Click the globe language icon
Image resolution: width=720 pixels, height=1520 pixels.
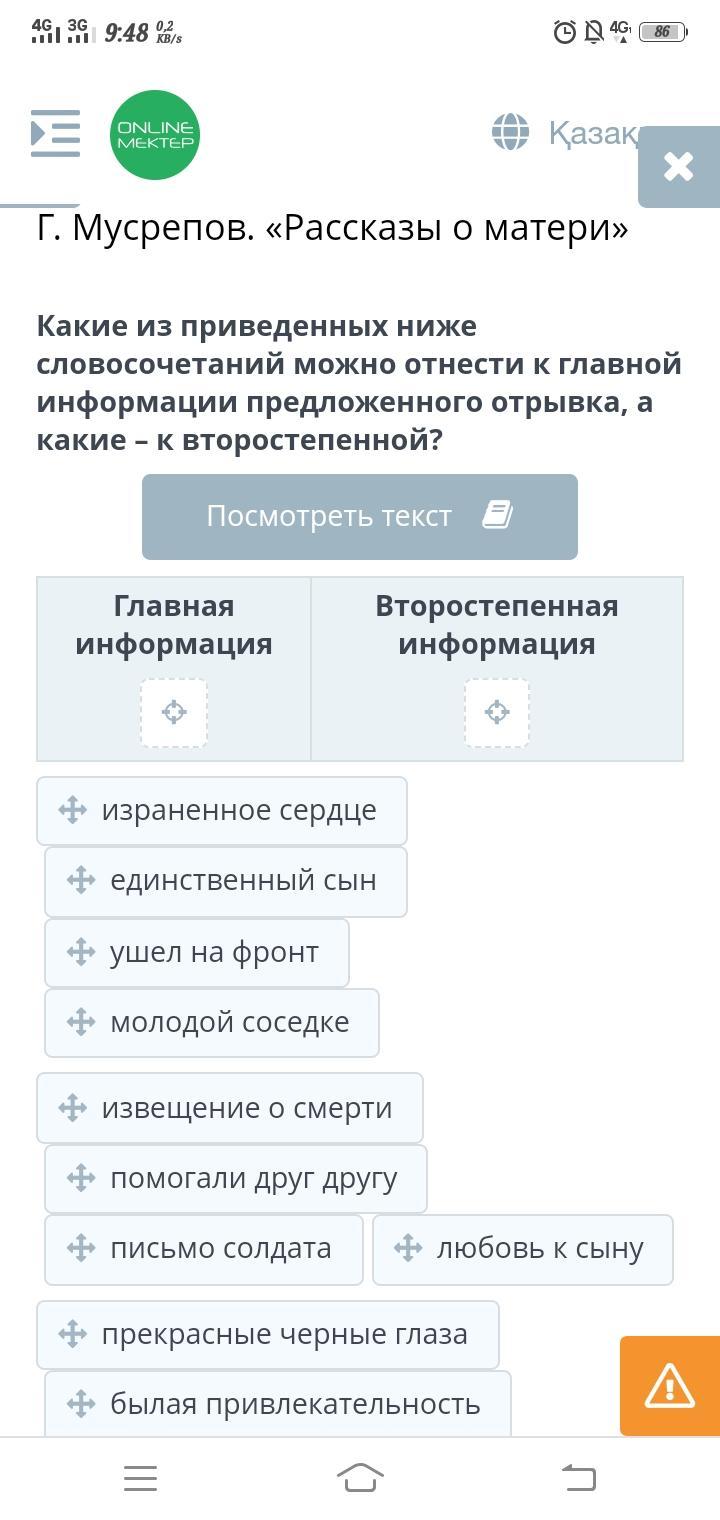(x=510, y=132)
